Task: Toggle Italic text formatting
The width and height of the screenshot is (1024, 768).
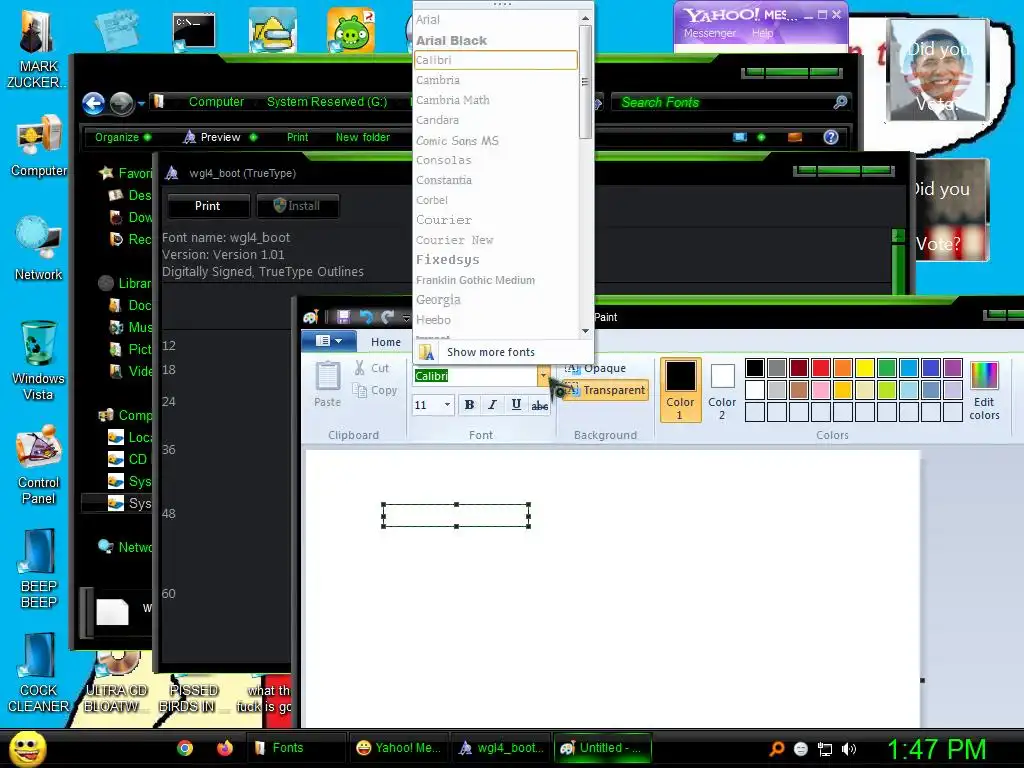Action: coord(492,405)
